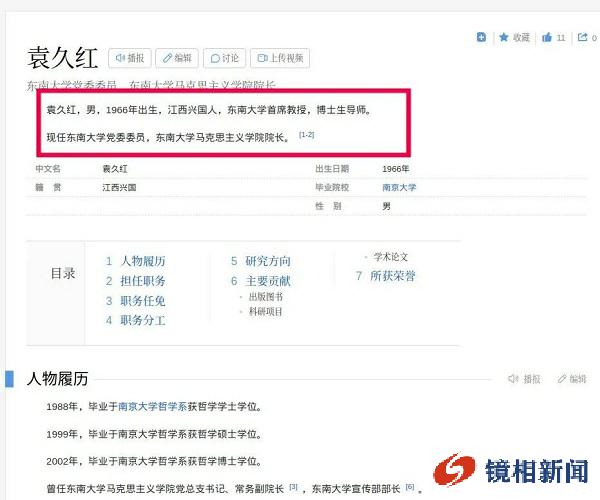Screen dimensions: 600x500
Task: Click the page title 袁久红
Action: (x=62, y=59)
